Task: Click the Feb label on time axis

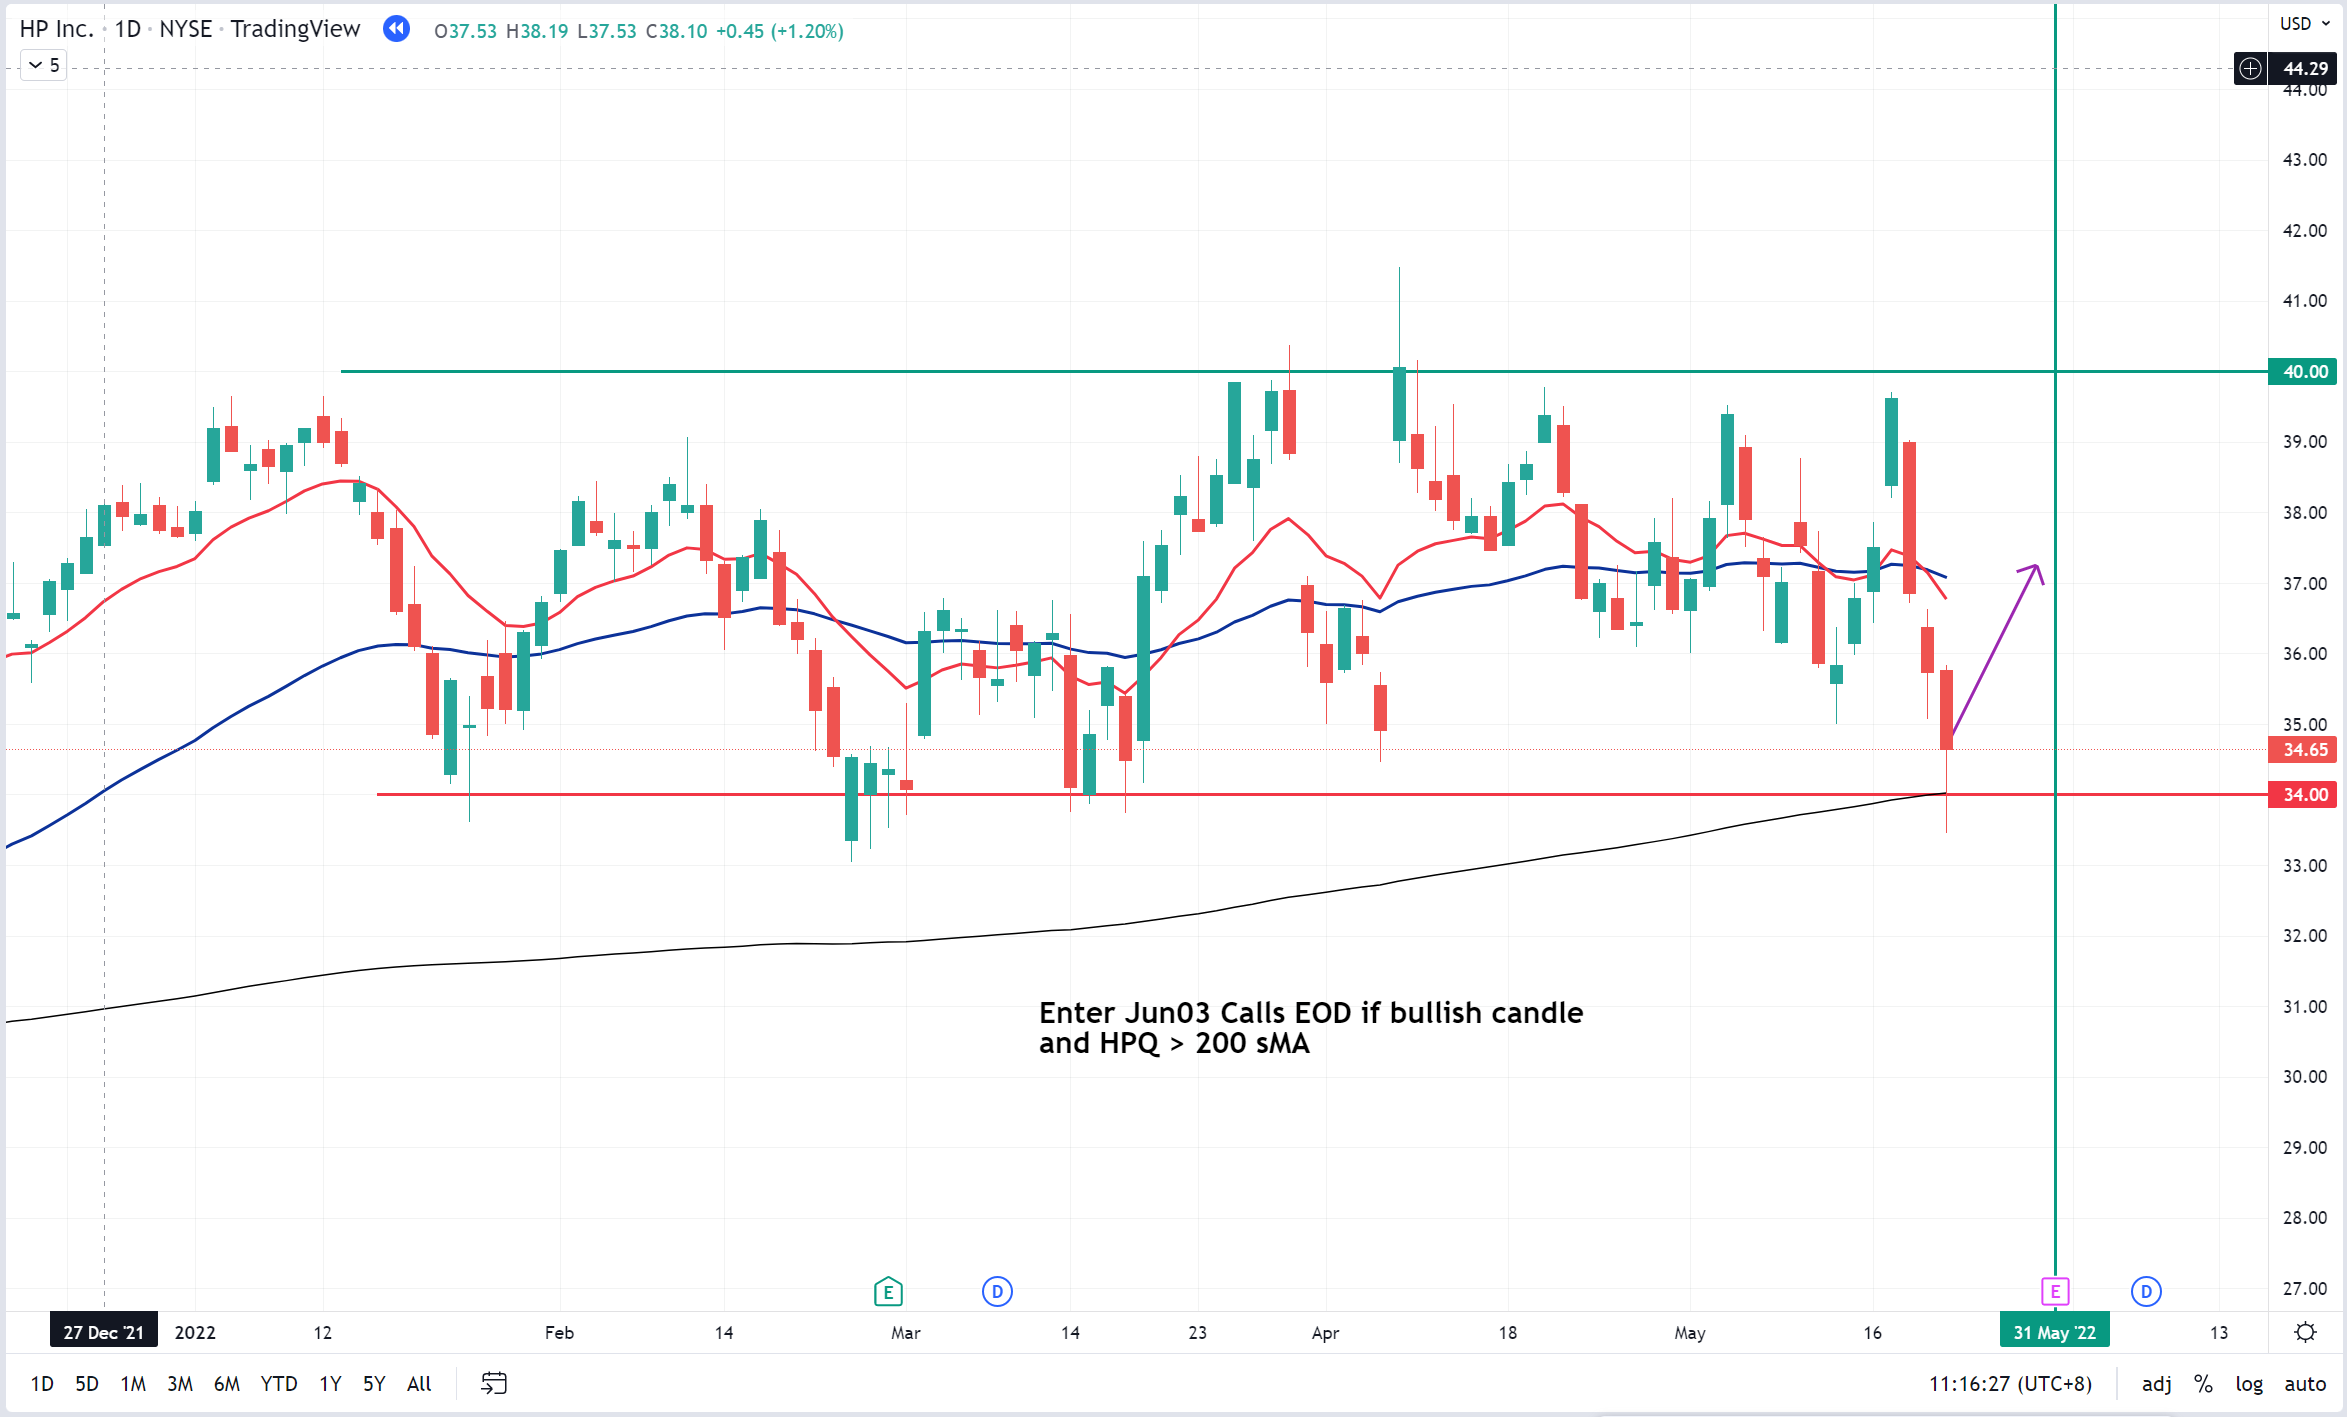Action: pos(559,1332)
